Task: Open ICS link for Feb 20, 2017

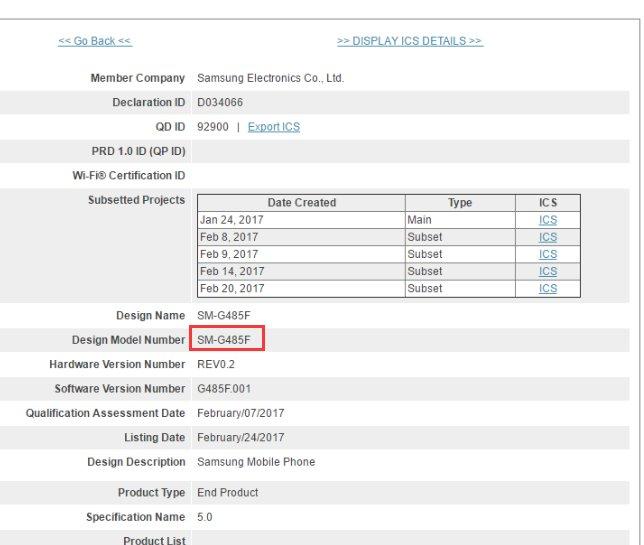Action: coord(548,289)
